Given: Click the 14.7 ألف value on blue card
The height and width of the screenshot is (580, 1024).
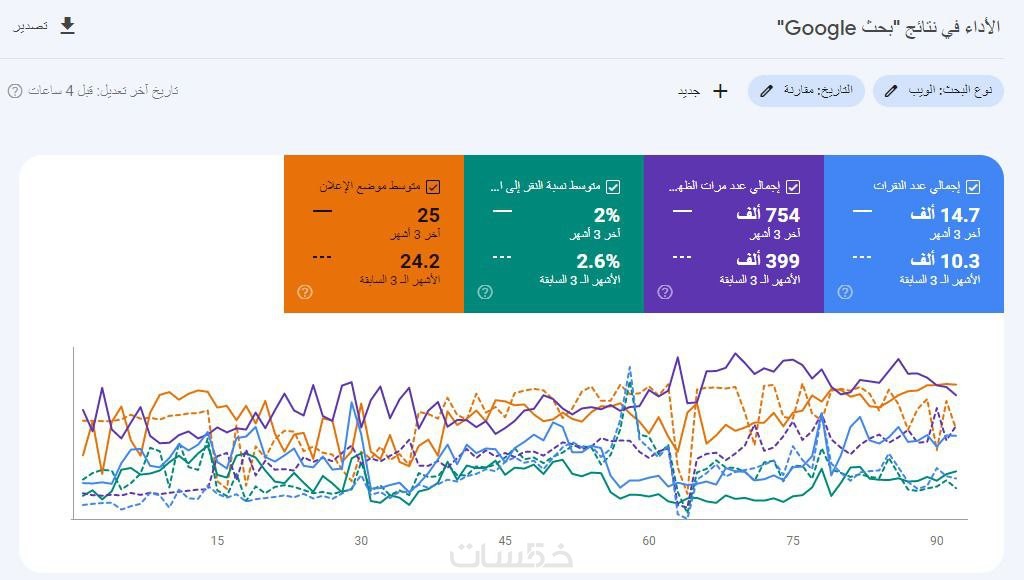Looking at the screenshot, I should [944, 215].
